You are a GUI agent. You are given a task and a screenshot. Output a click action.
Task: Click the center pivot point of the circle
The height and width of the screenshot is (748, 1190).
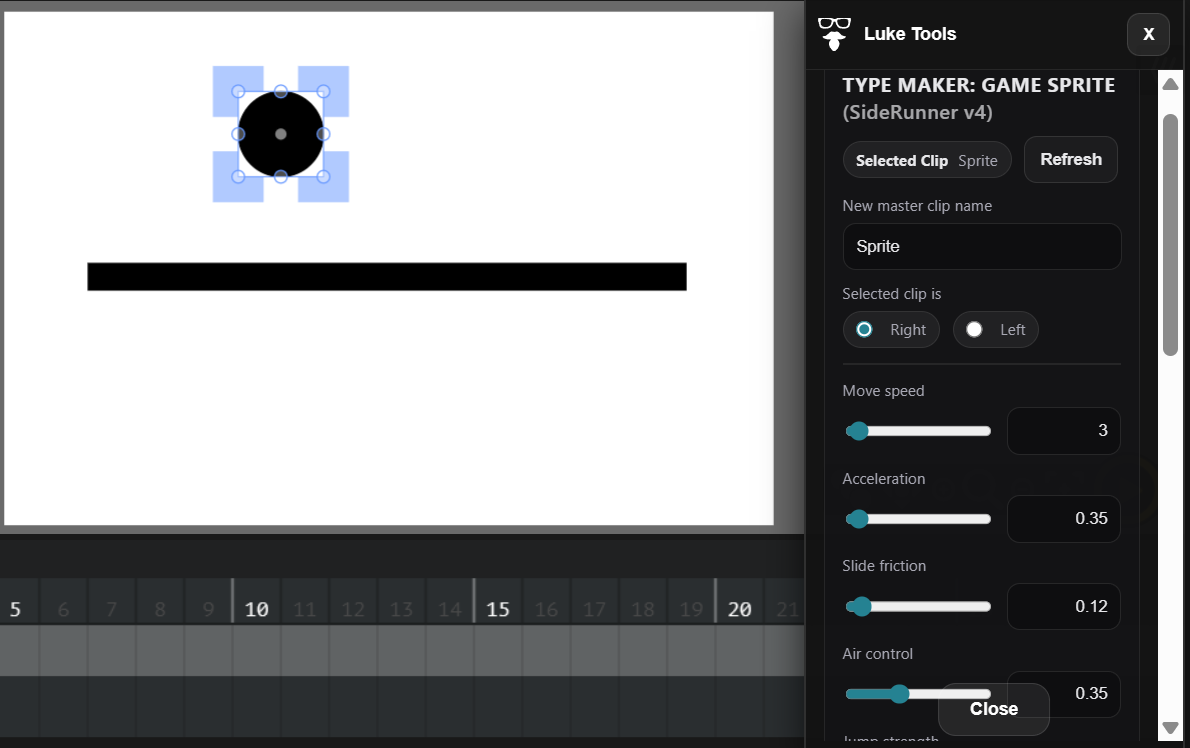tap(281, 134)
